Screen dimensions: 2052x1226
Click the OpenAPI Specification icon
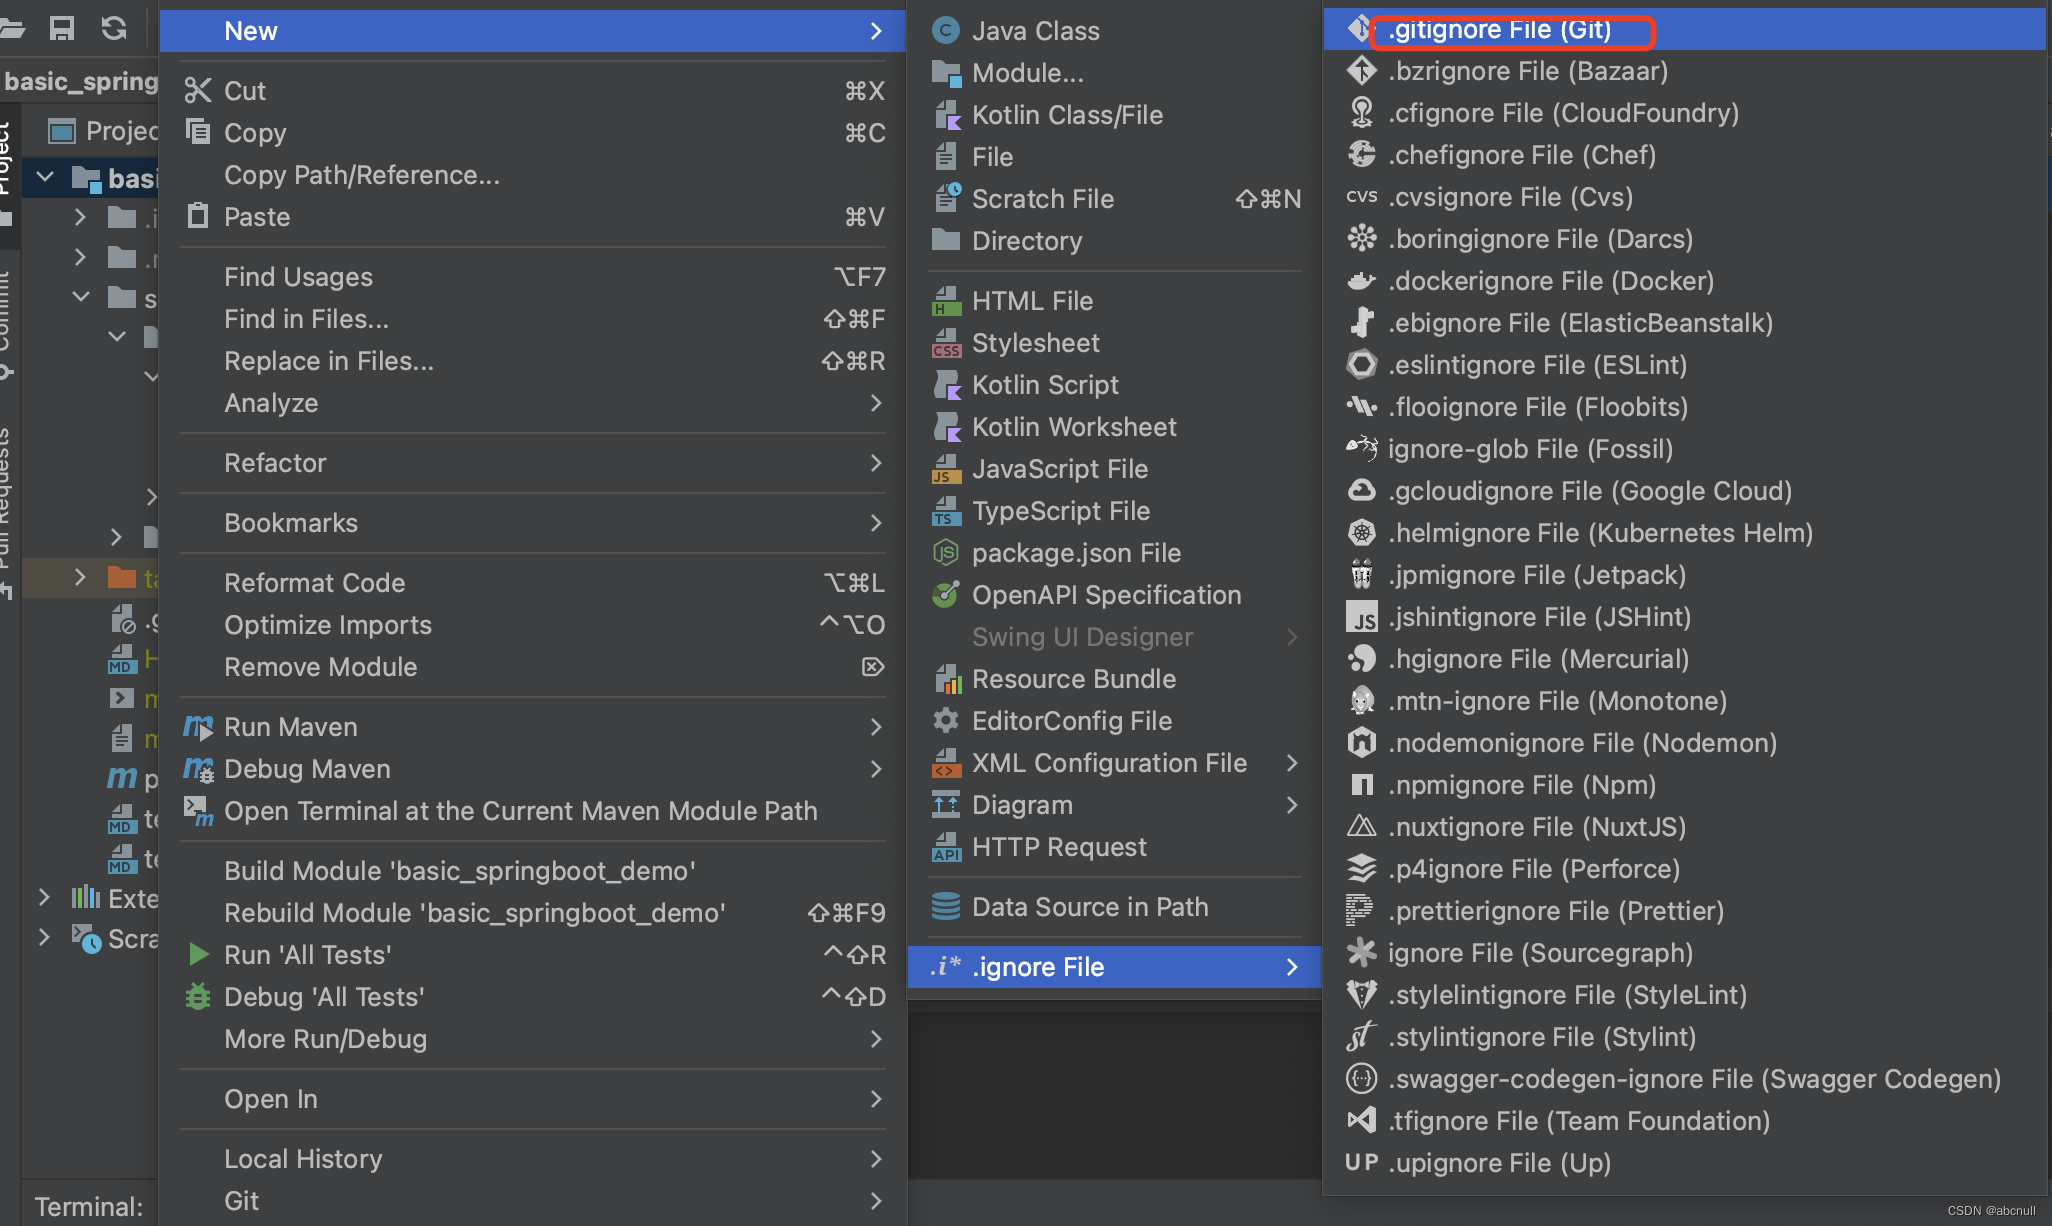945,594
